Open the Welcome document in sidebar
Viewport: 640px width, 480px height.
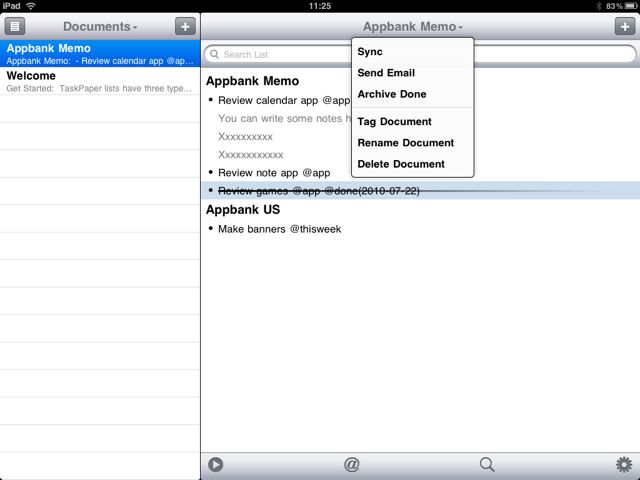point(100,81)
